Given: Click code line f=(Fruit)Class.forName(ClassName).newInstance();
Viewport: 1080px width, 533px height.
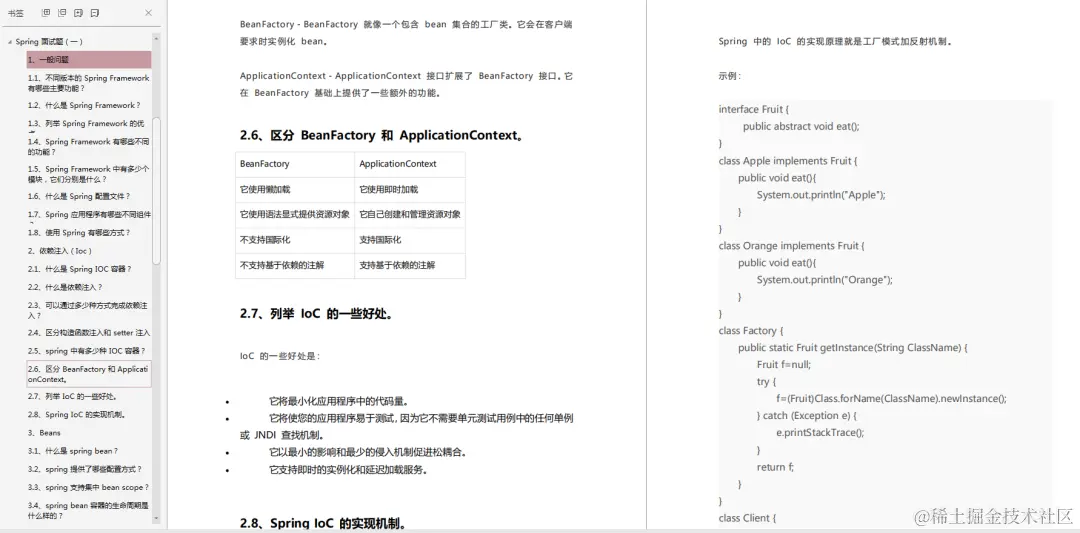Looking at the screenshot, I should tap(891, 399).
